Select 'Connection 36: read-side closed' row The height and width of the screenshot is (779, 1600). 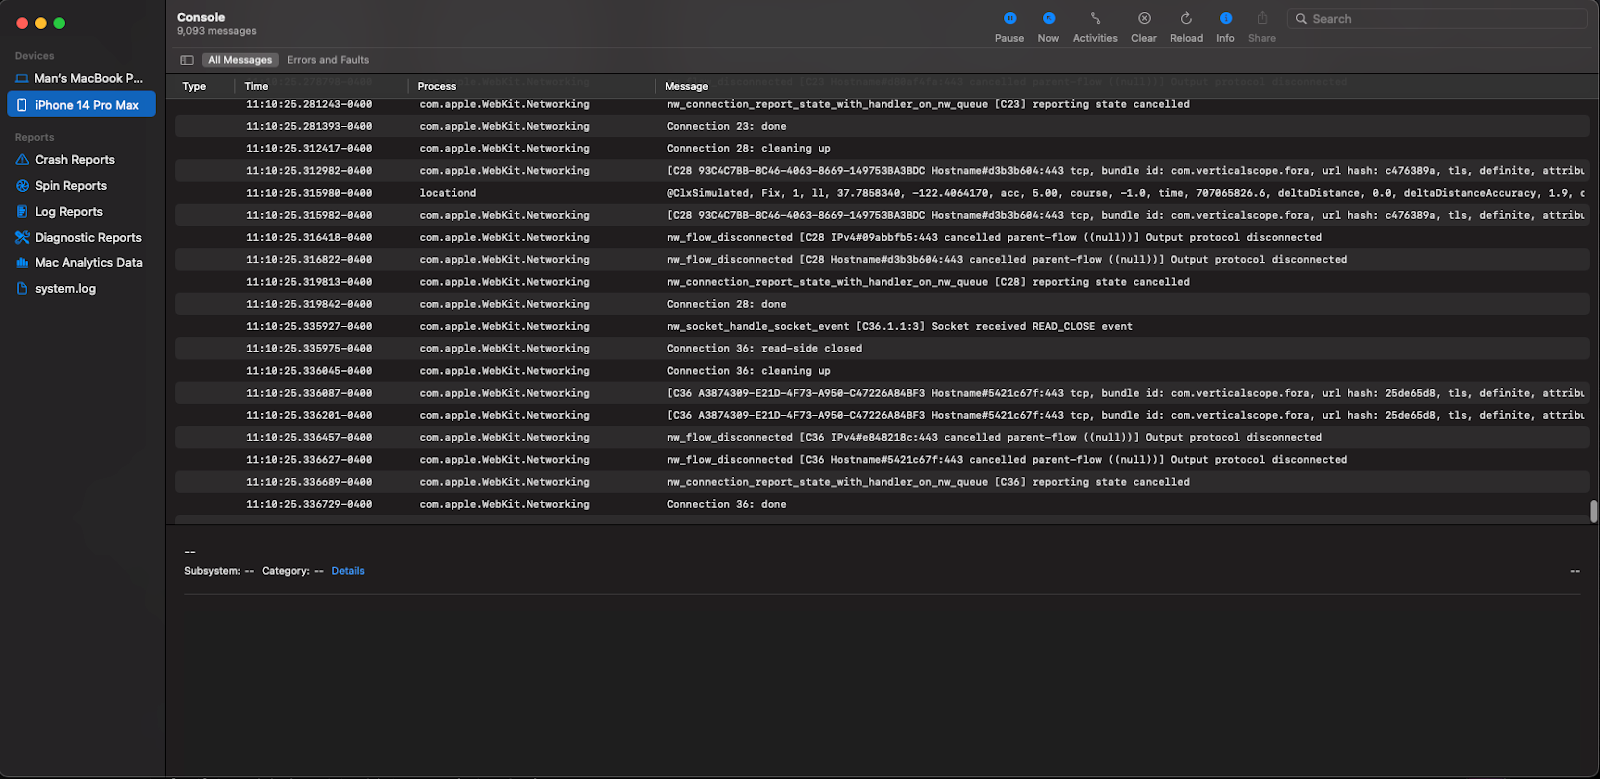tap(882, 349)
